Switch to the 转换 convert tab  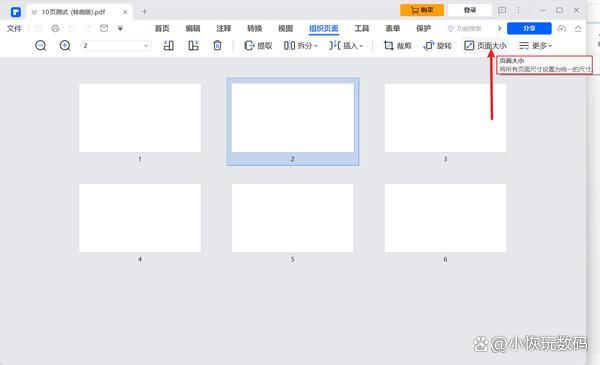pyautogui.click(x=254, y=28)
